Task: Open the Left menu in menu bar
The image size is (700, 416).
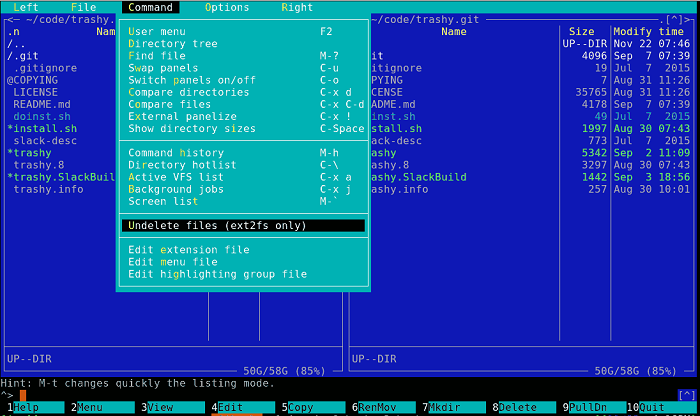Action: pyautogui.click(x=26, y=7)
